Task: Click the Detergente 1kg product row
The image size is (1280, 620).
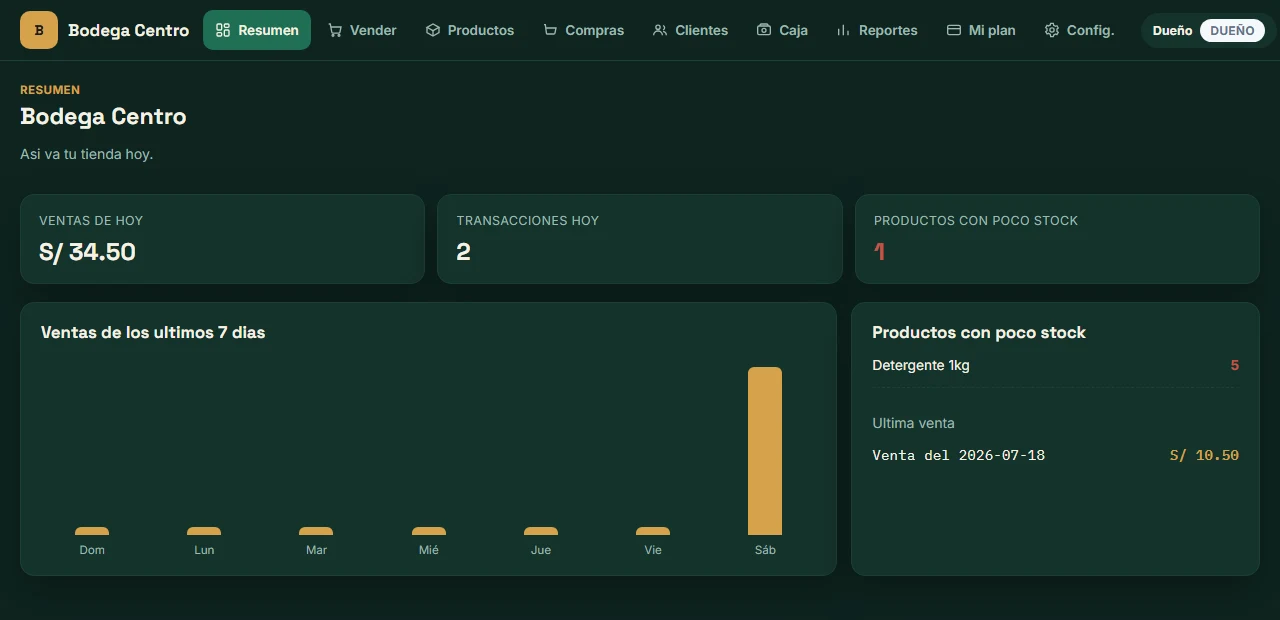Action: pyautogui.click(x=1055, y=366)
